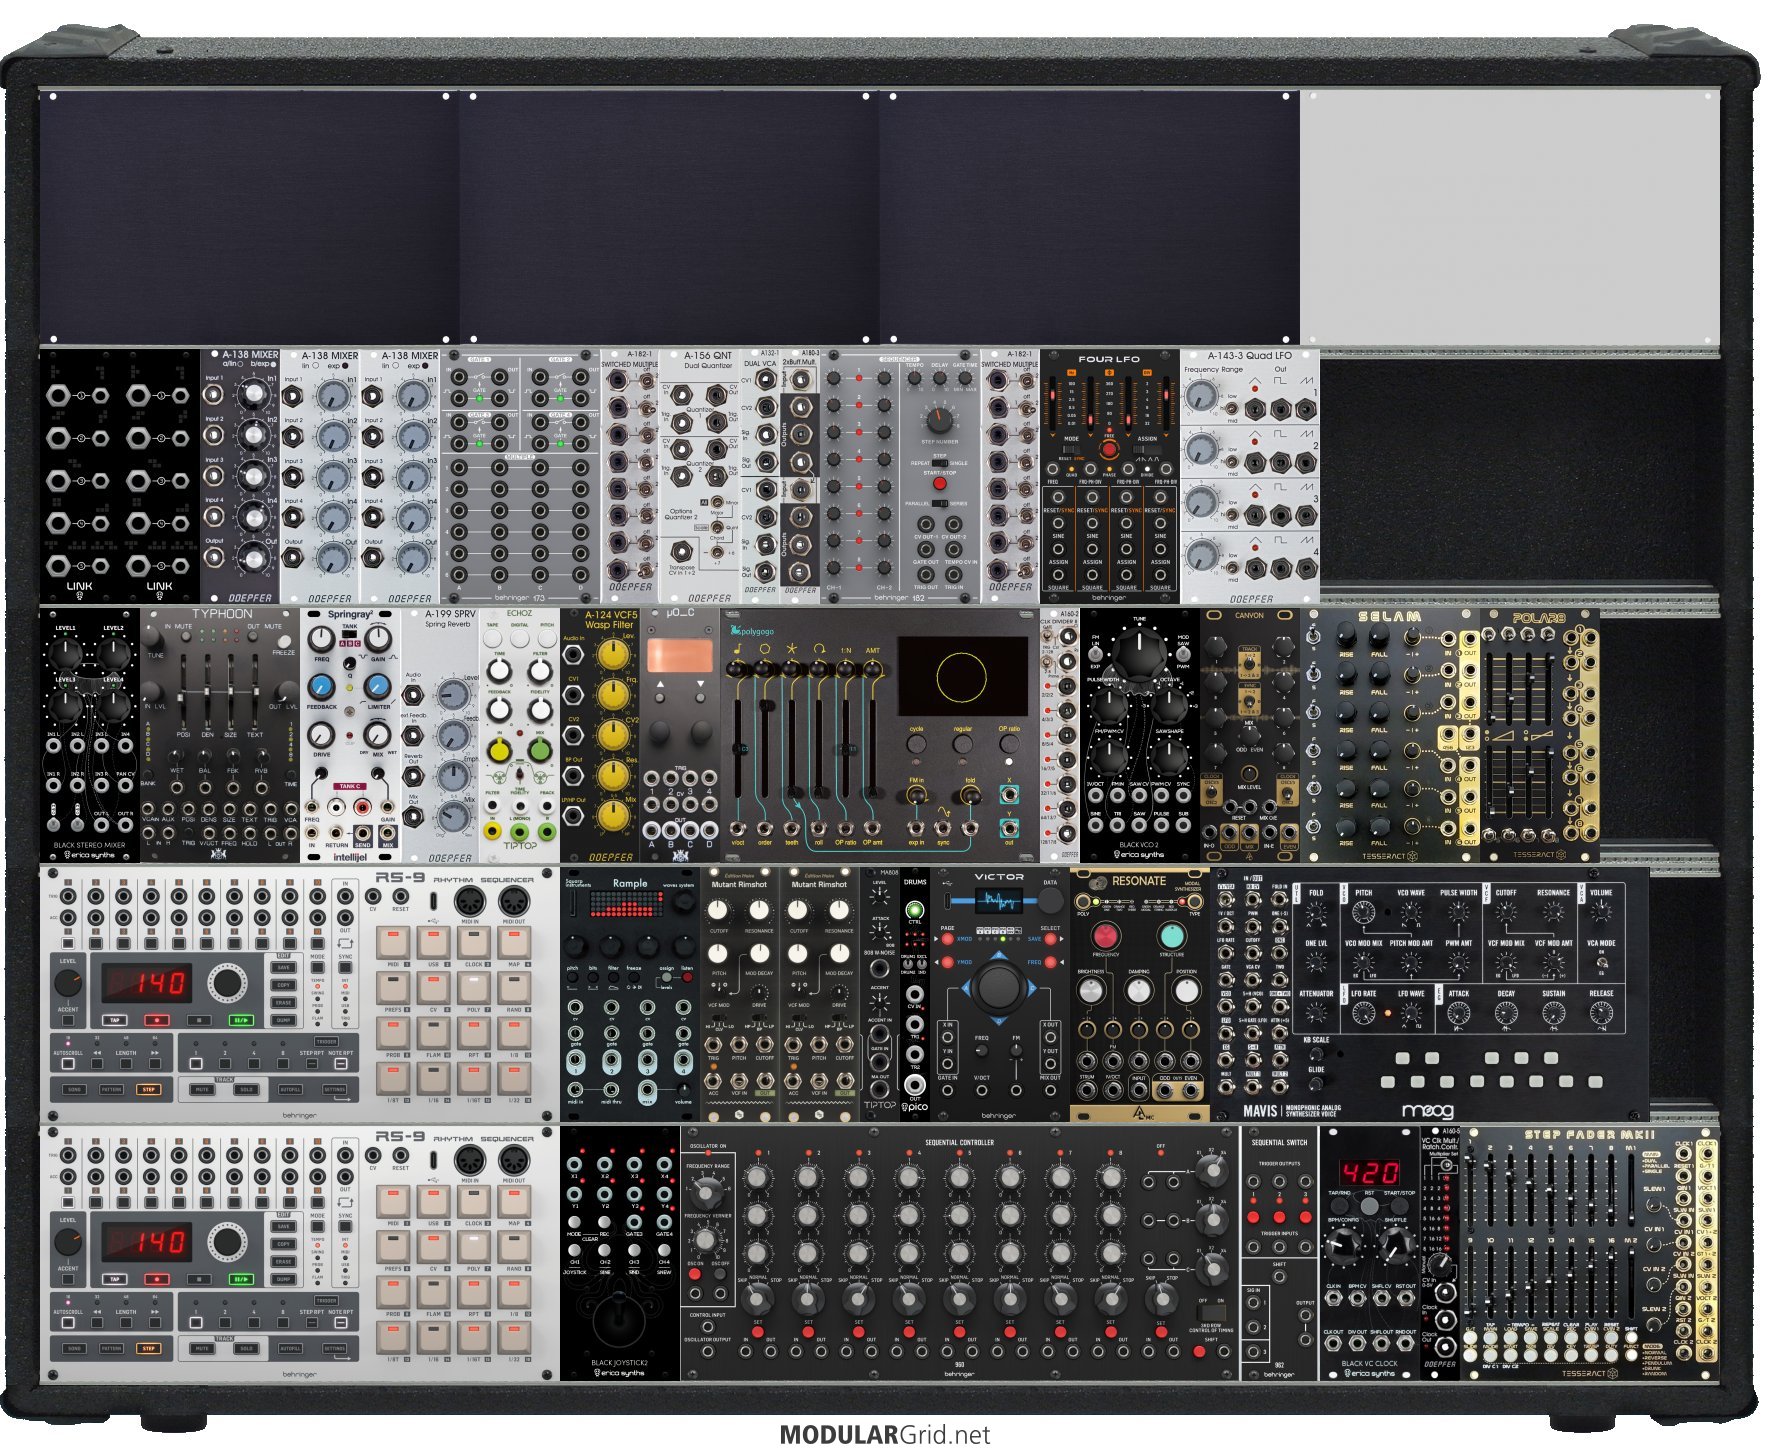Viewport: 1771px width, 1456px height.
Task: Click the red START/STOP button on the 182 sequencer
Action: [x=939, y=483]
